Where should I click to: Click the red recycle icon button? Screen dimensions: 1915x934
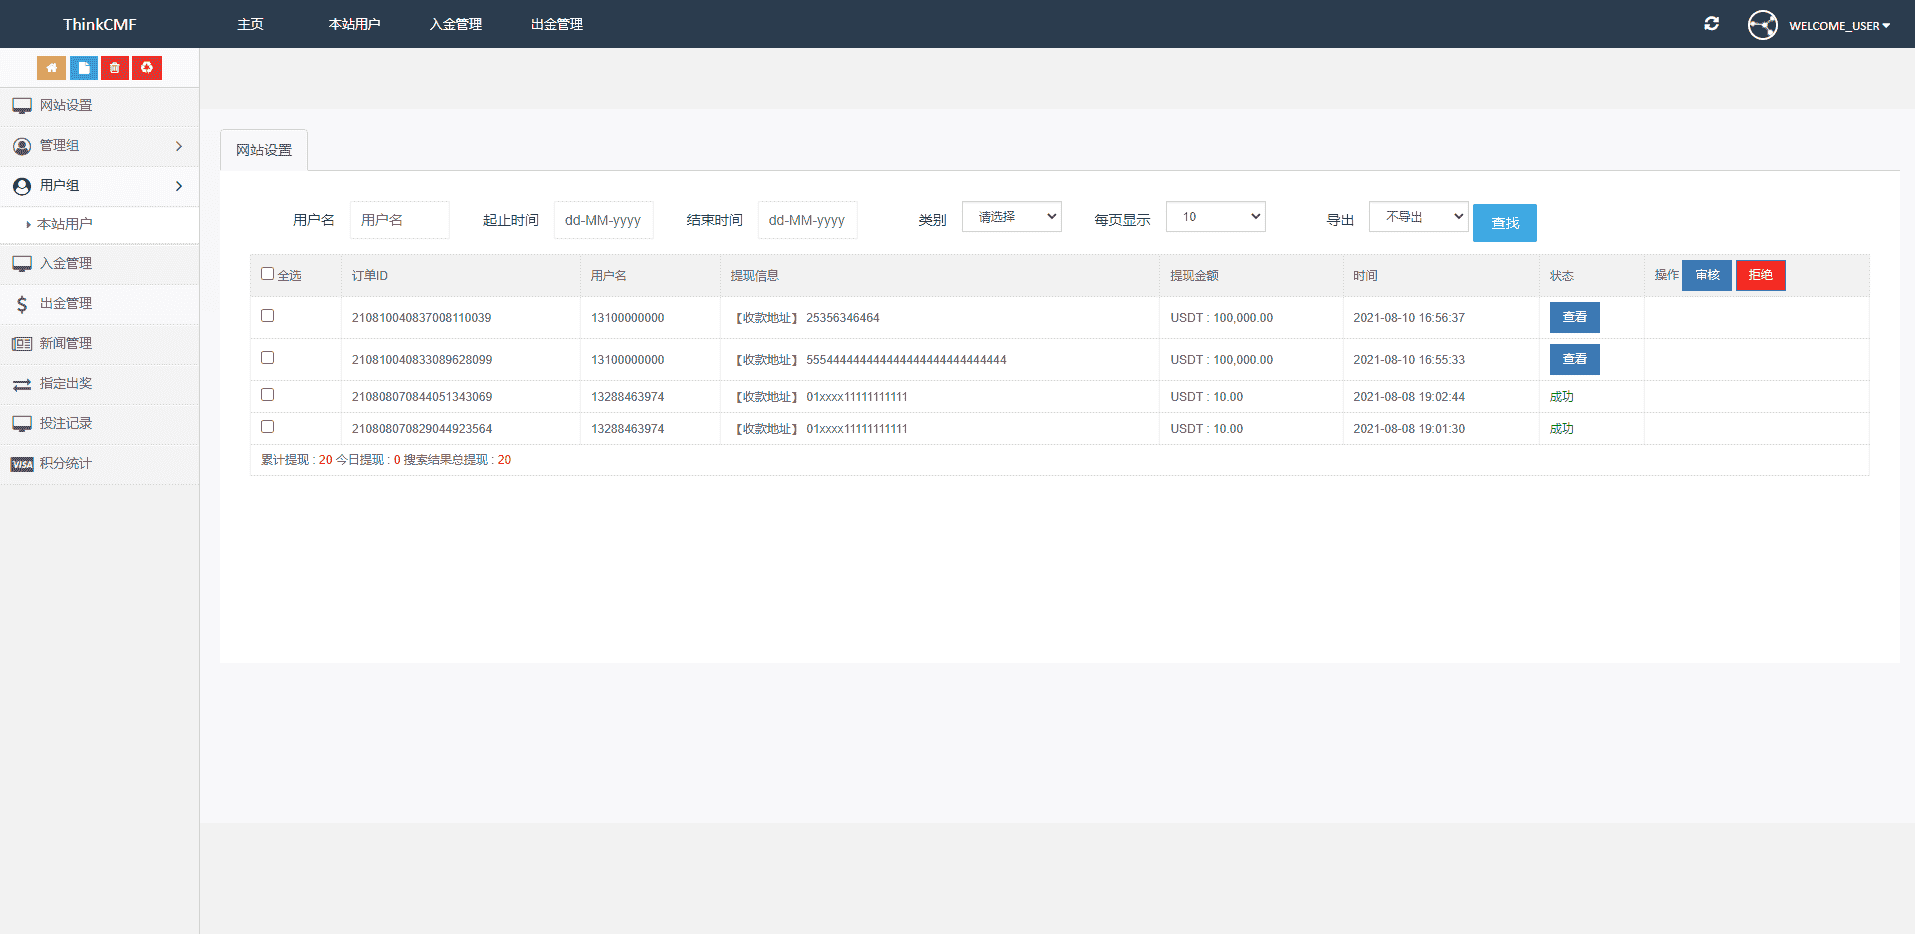(x=147, y=68)
